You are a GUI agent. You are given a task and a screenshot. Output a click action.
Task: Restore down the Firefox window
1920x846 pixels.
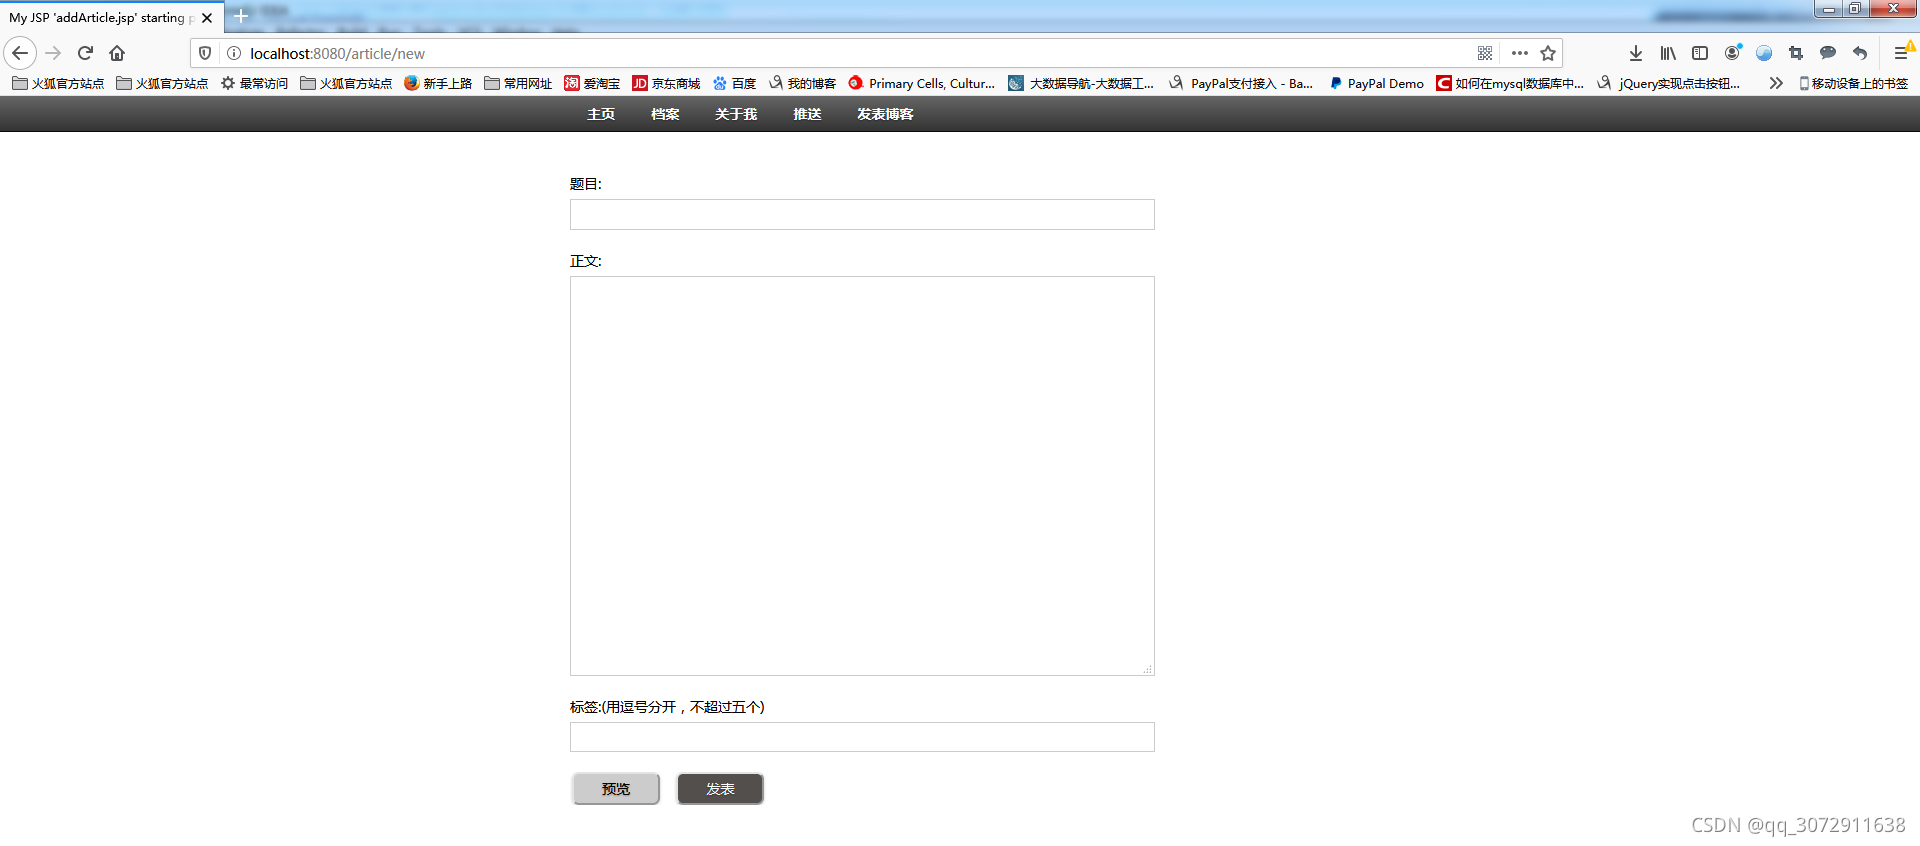tap(1854, 9)
